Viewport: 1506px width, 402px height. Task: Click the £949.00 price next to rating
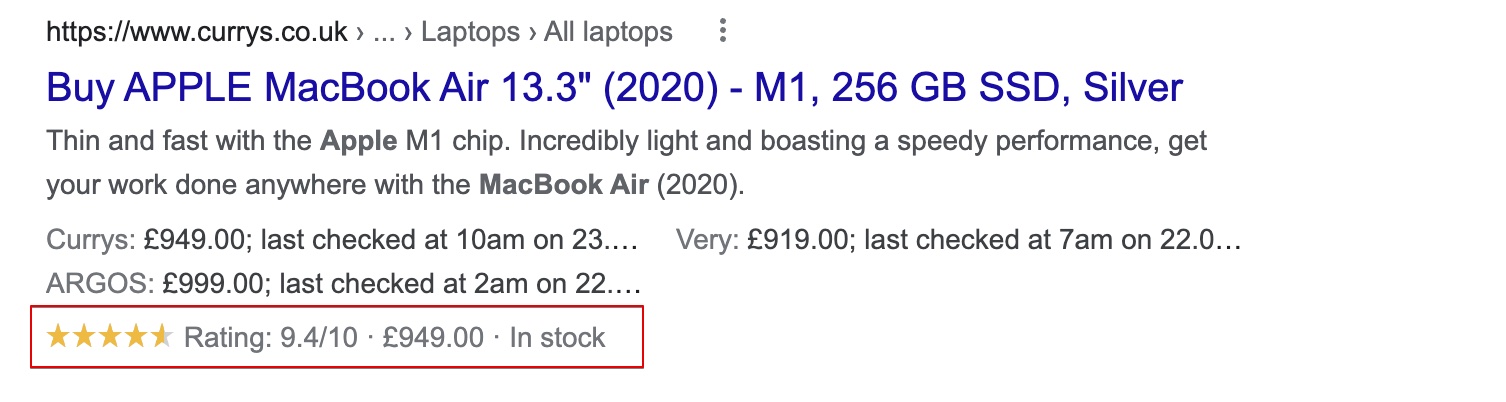click(x=433, y=337)
